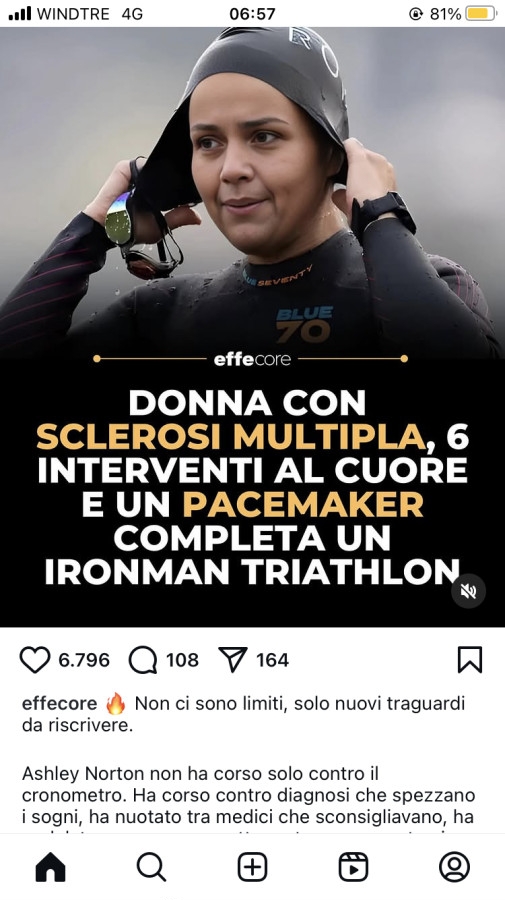Tap the 164 shares count

[273, 660]
